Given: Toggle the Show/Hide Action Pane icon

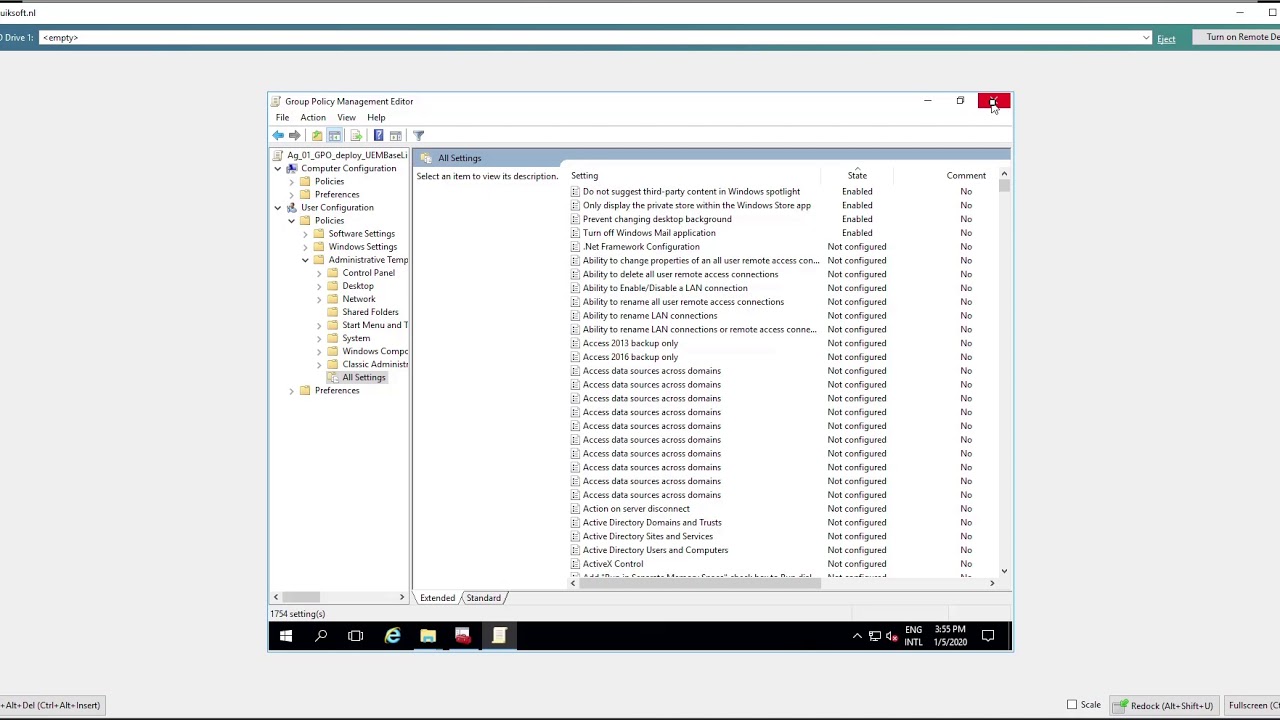Looking at the screenshot, I should coord(396,135).
